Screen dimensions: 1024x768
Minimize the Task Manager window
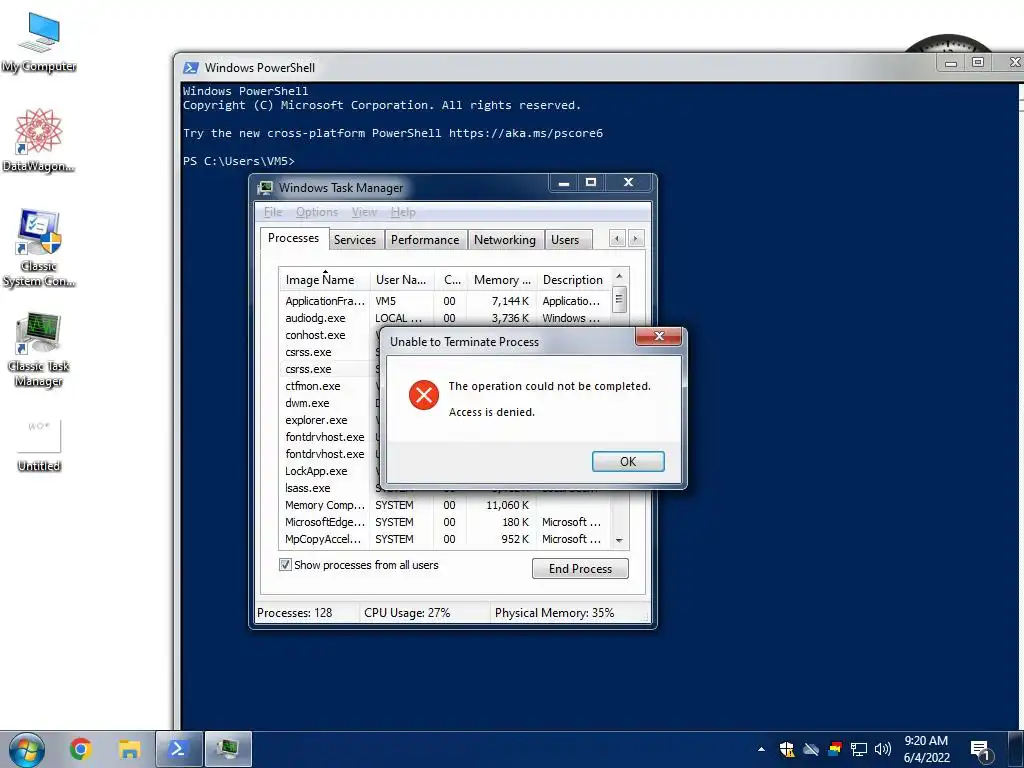[564, 183]
